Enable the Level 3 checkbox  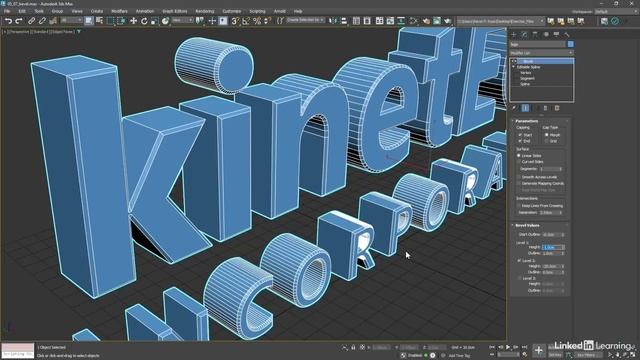[519, 278]
